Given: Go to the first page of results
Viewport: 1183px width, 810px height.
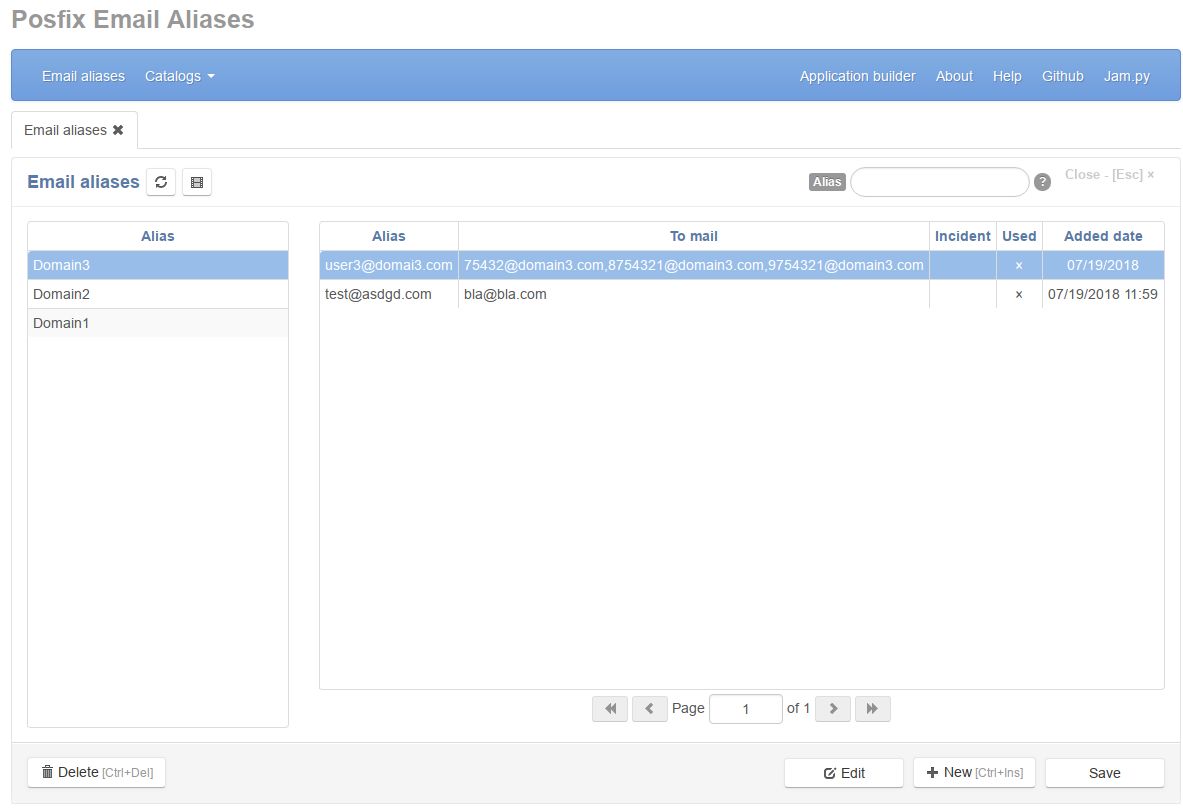Looking at the screenshot, I should (x=610, y=708).
